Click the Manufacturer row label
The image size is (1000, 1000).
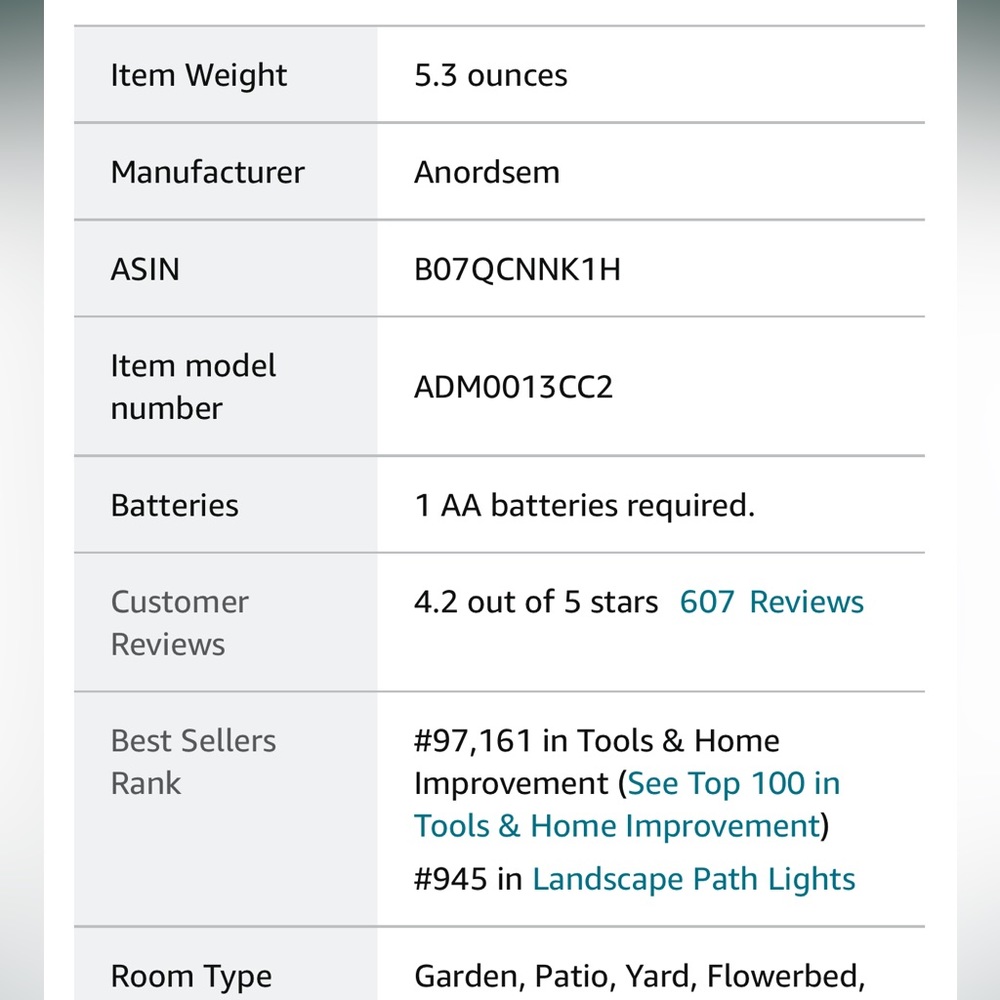click(x=207, y=172)
